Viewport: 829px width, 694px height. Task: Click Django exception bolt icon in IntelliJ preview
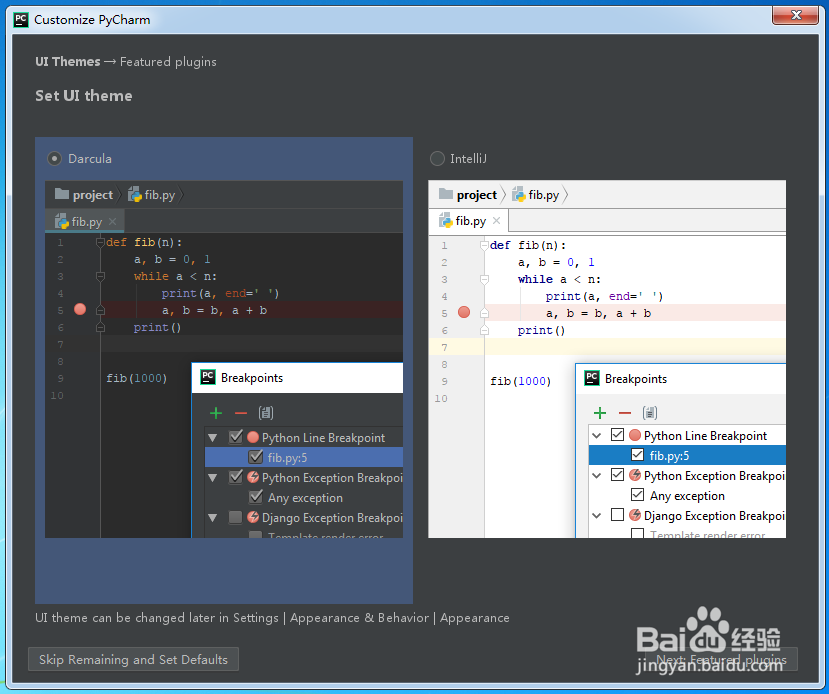[x=635, y=515]
